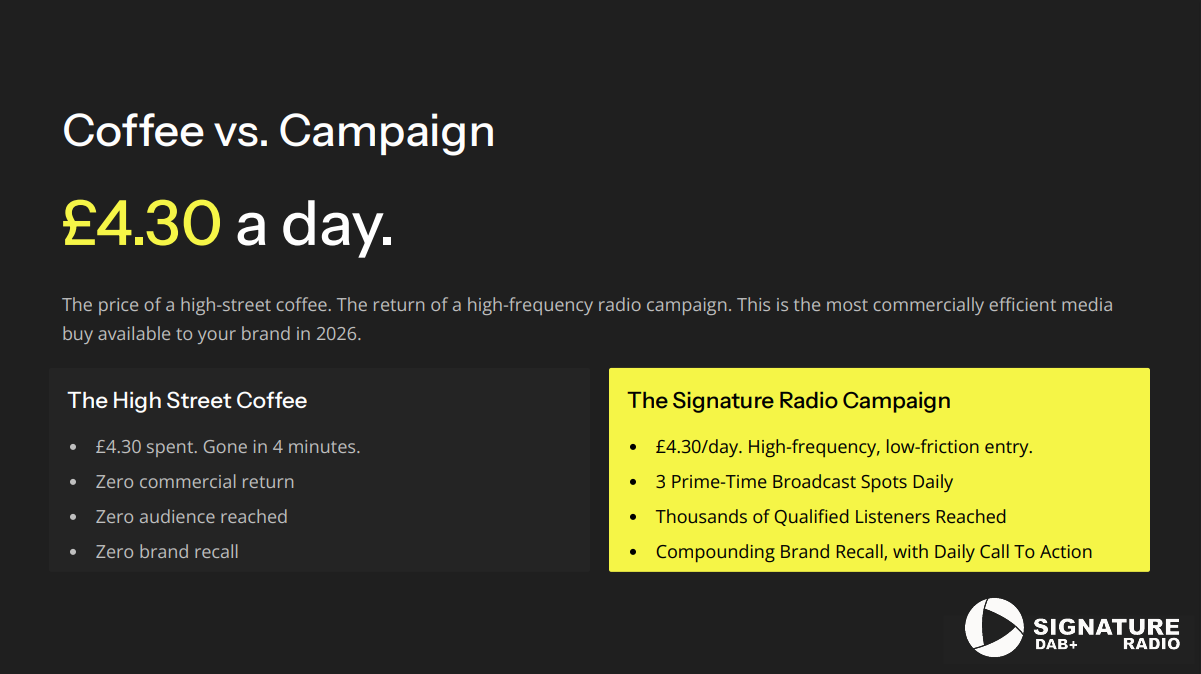Click the SIGNATURE wordmark in the logo
The image size is (1201, 674).
(x=1105, y=627)
